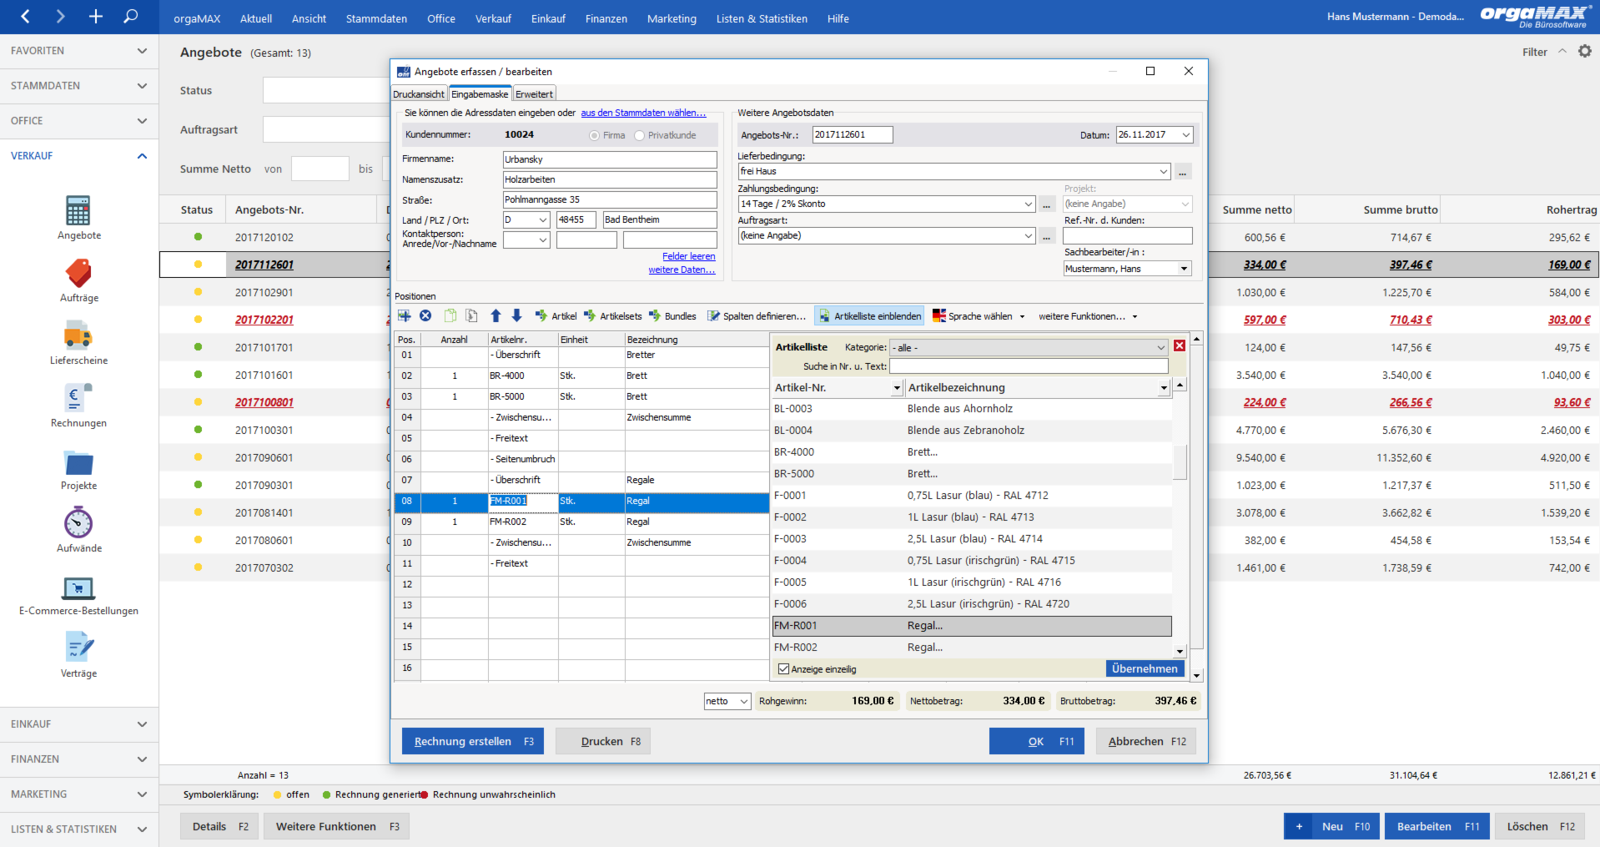Click the Felder leeren link

(688, 256)
